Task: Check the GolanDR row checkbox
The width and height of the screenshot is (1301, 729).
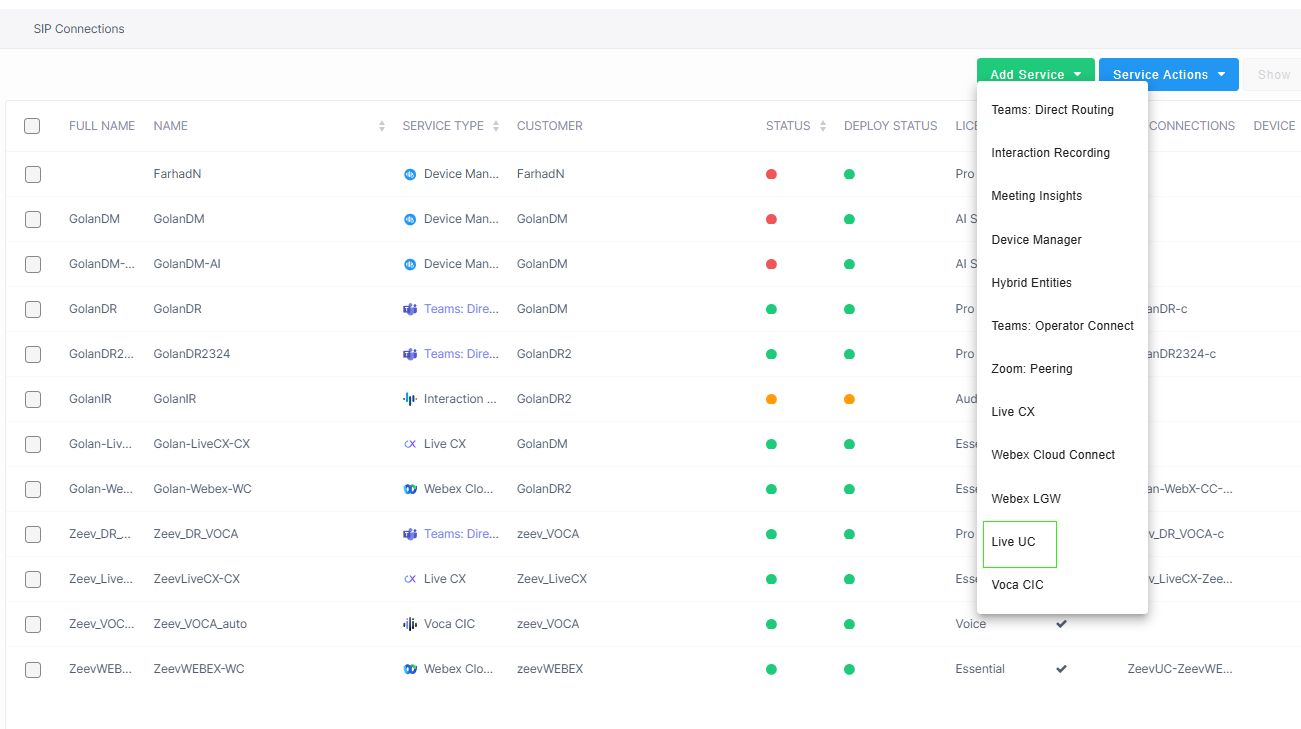Action: 33,309
